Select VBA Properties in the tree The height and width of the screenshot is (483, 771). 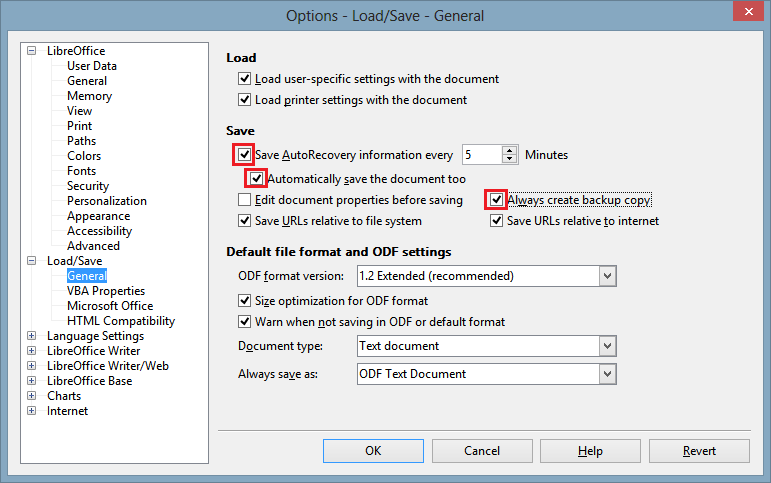point(105,291)
